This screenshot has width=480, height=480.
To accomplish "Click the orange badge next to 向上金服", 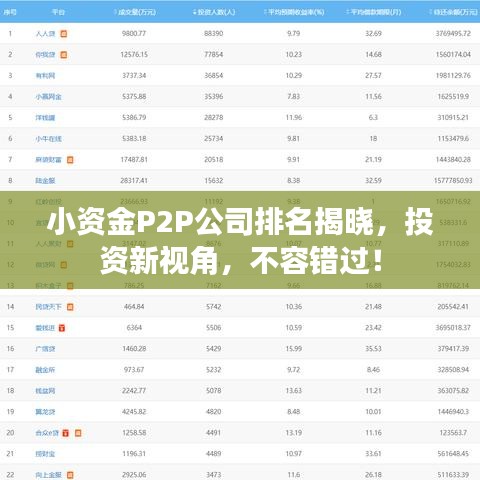I will click(x=70, y=475).
